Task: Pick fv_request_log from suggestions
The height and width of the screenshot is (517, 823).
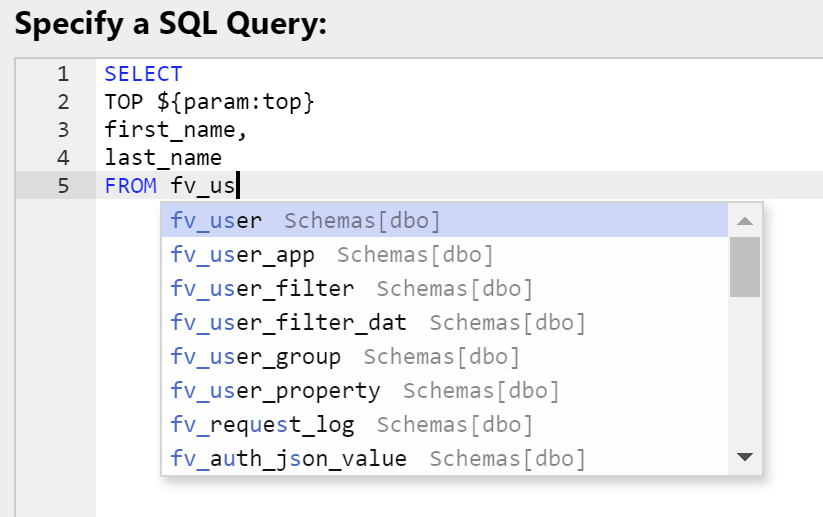Action: [x=445, y=425]
